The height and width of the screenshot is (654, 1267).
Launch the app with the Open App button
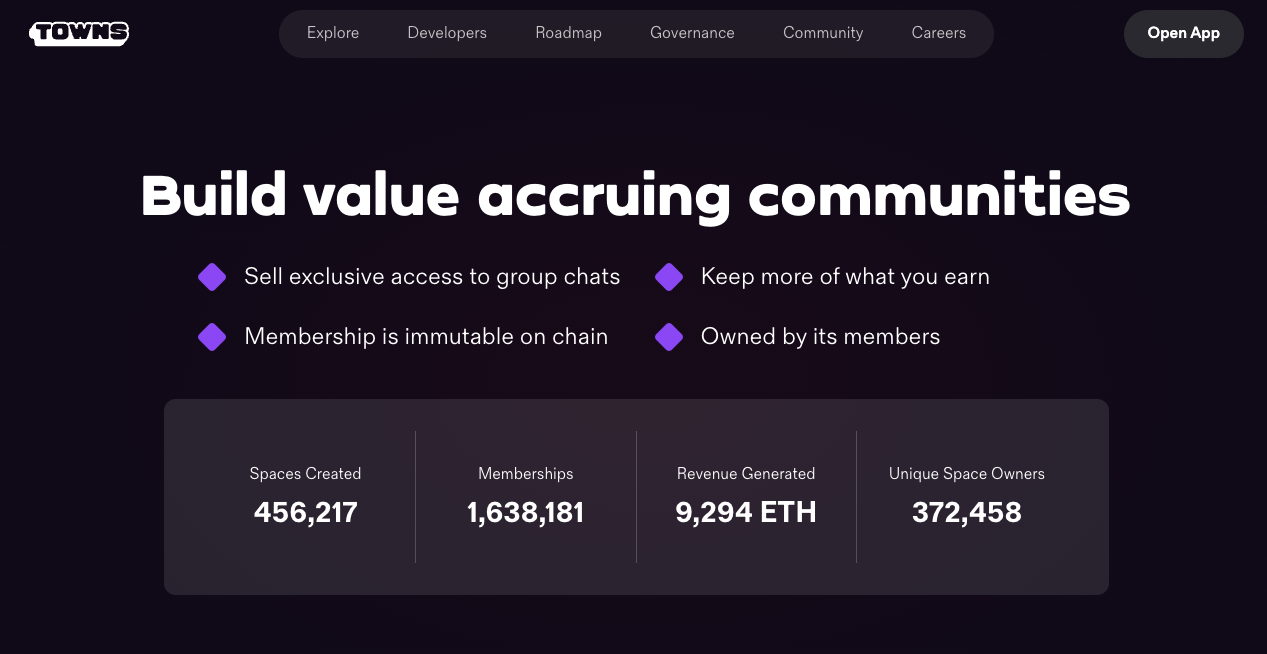tap(1183, 33)
